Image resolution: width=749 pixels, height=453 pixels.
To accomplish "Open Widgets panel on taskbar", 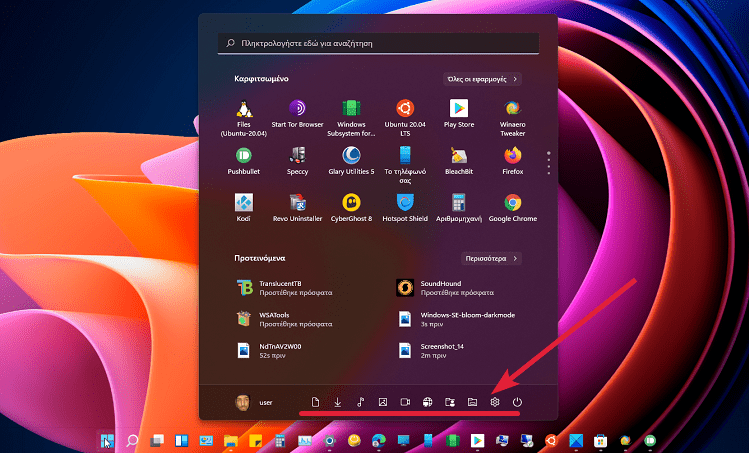I will [182, 441].
